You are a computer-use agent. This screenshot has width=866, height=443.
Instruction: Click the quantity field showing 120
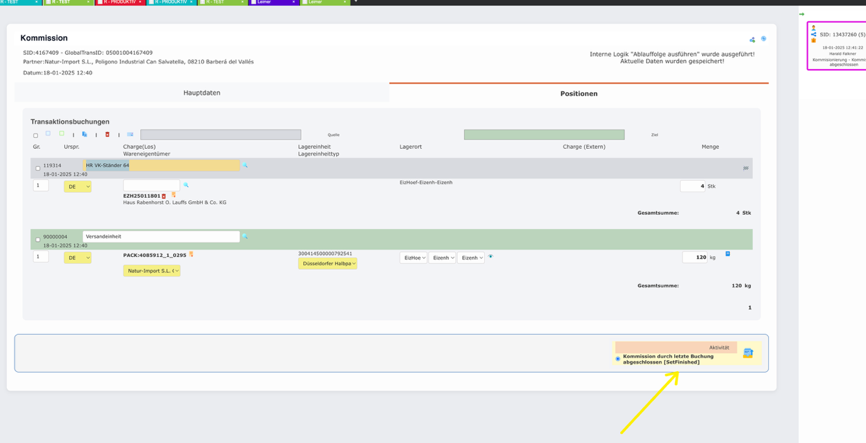[693, 257]
